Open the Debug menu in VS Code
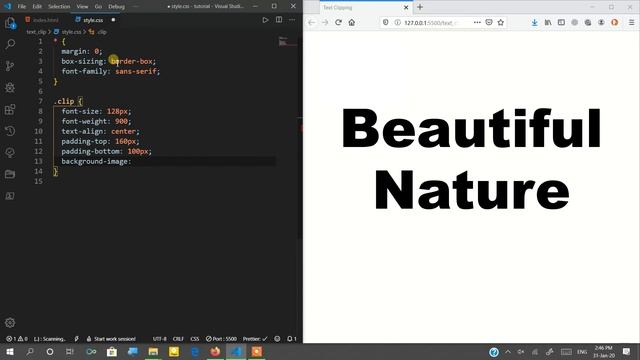The height and width of the screenshot is (360, 640). pyautogui.click(x=116, y=7)
